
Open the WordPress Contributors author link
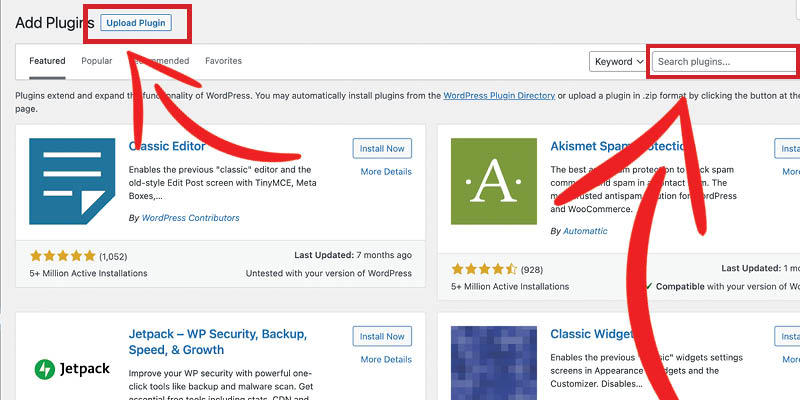pyautogui.click(x=190, y=218)
